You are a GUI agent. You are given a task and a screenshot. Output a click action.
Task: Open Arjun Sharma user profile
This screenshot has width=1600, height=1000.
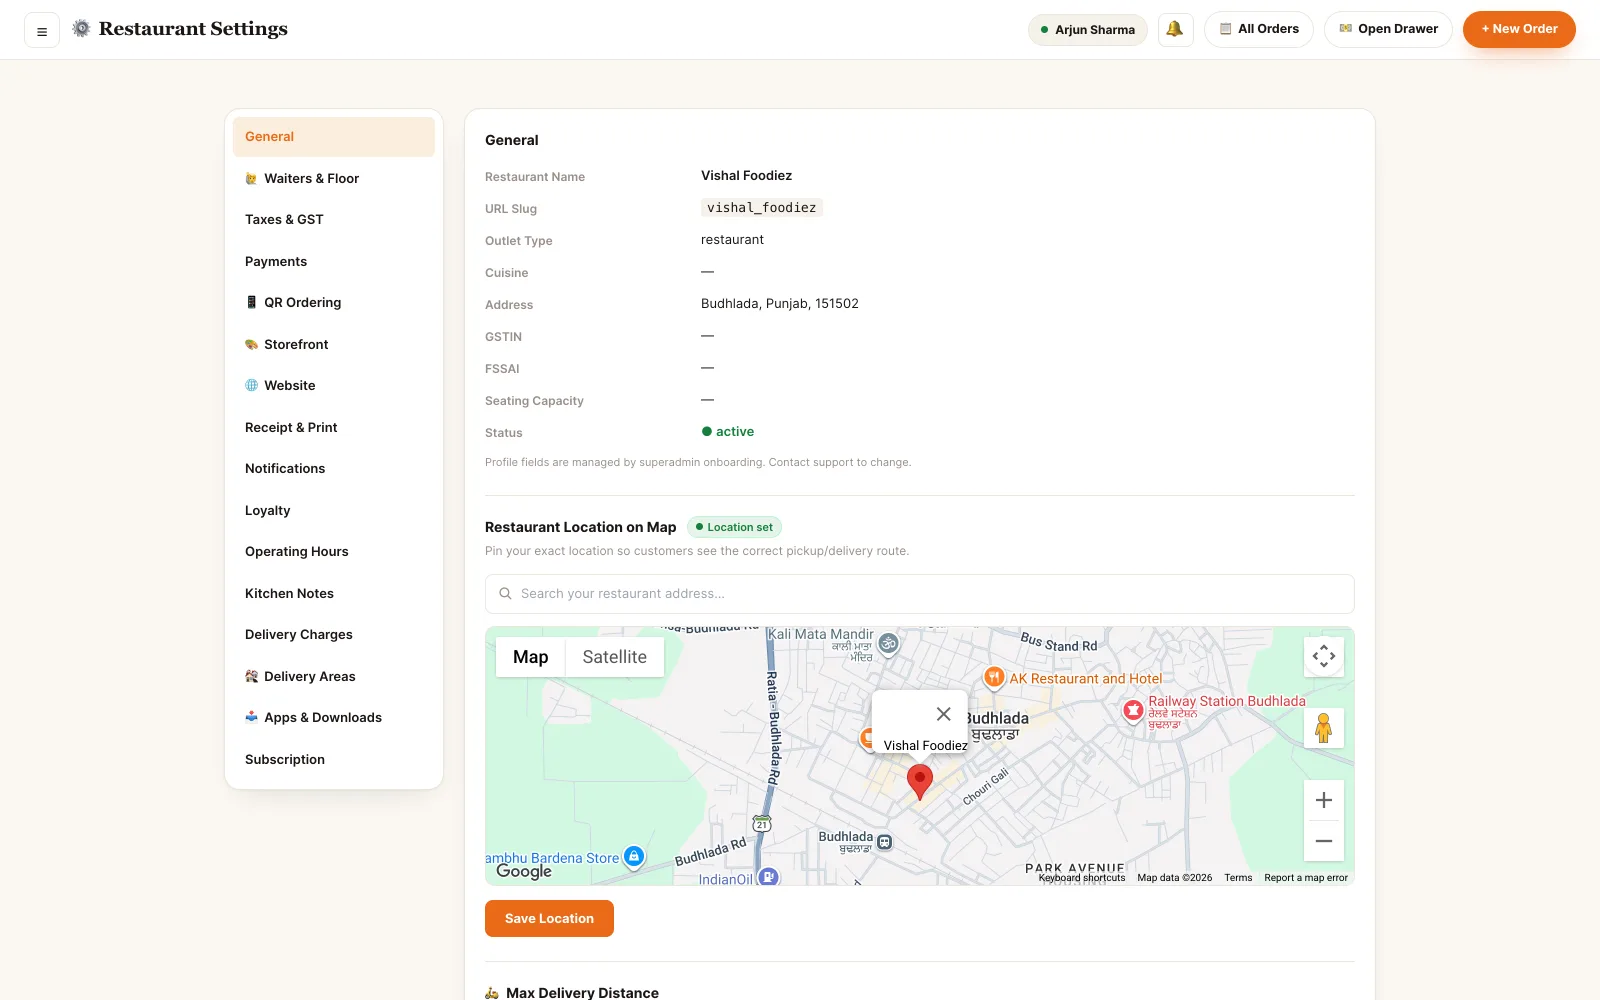[x=1088, y=29]
